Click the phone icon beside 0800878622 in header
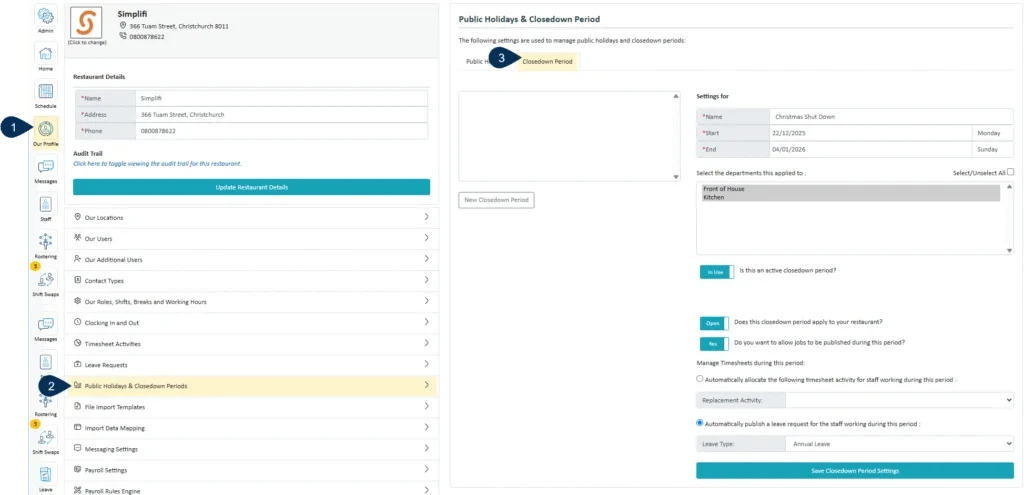Viewport: 1024px width, 495px height. pos(122,37)
